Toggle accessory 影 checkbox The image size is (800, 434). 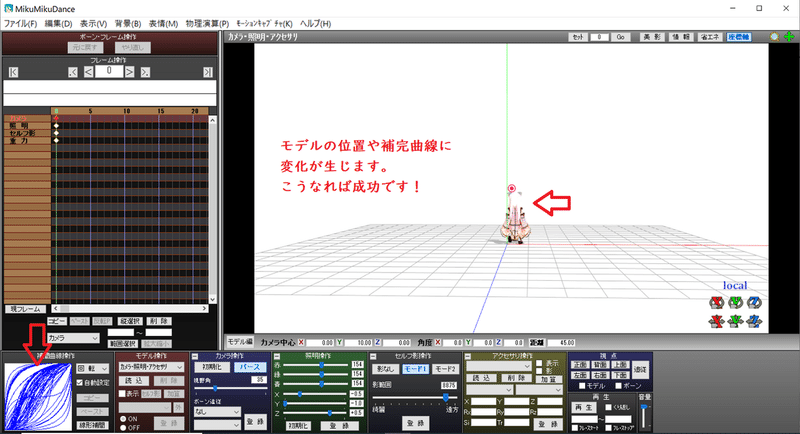tap(539, 371)
